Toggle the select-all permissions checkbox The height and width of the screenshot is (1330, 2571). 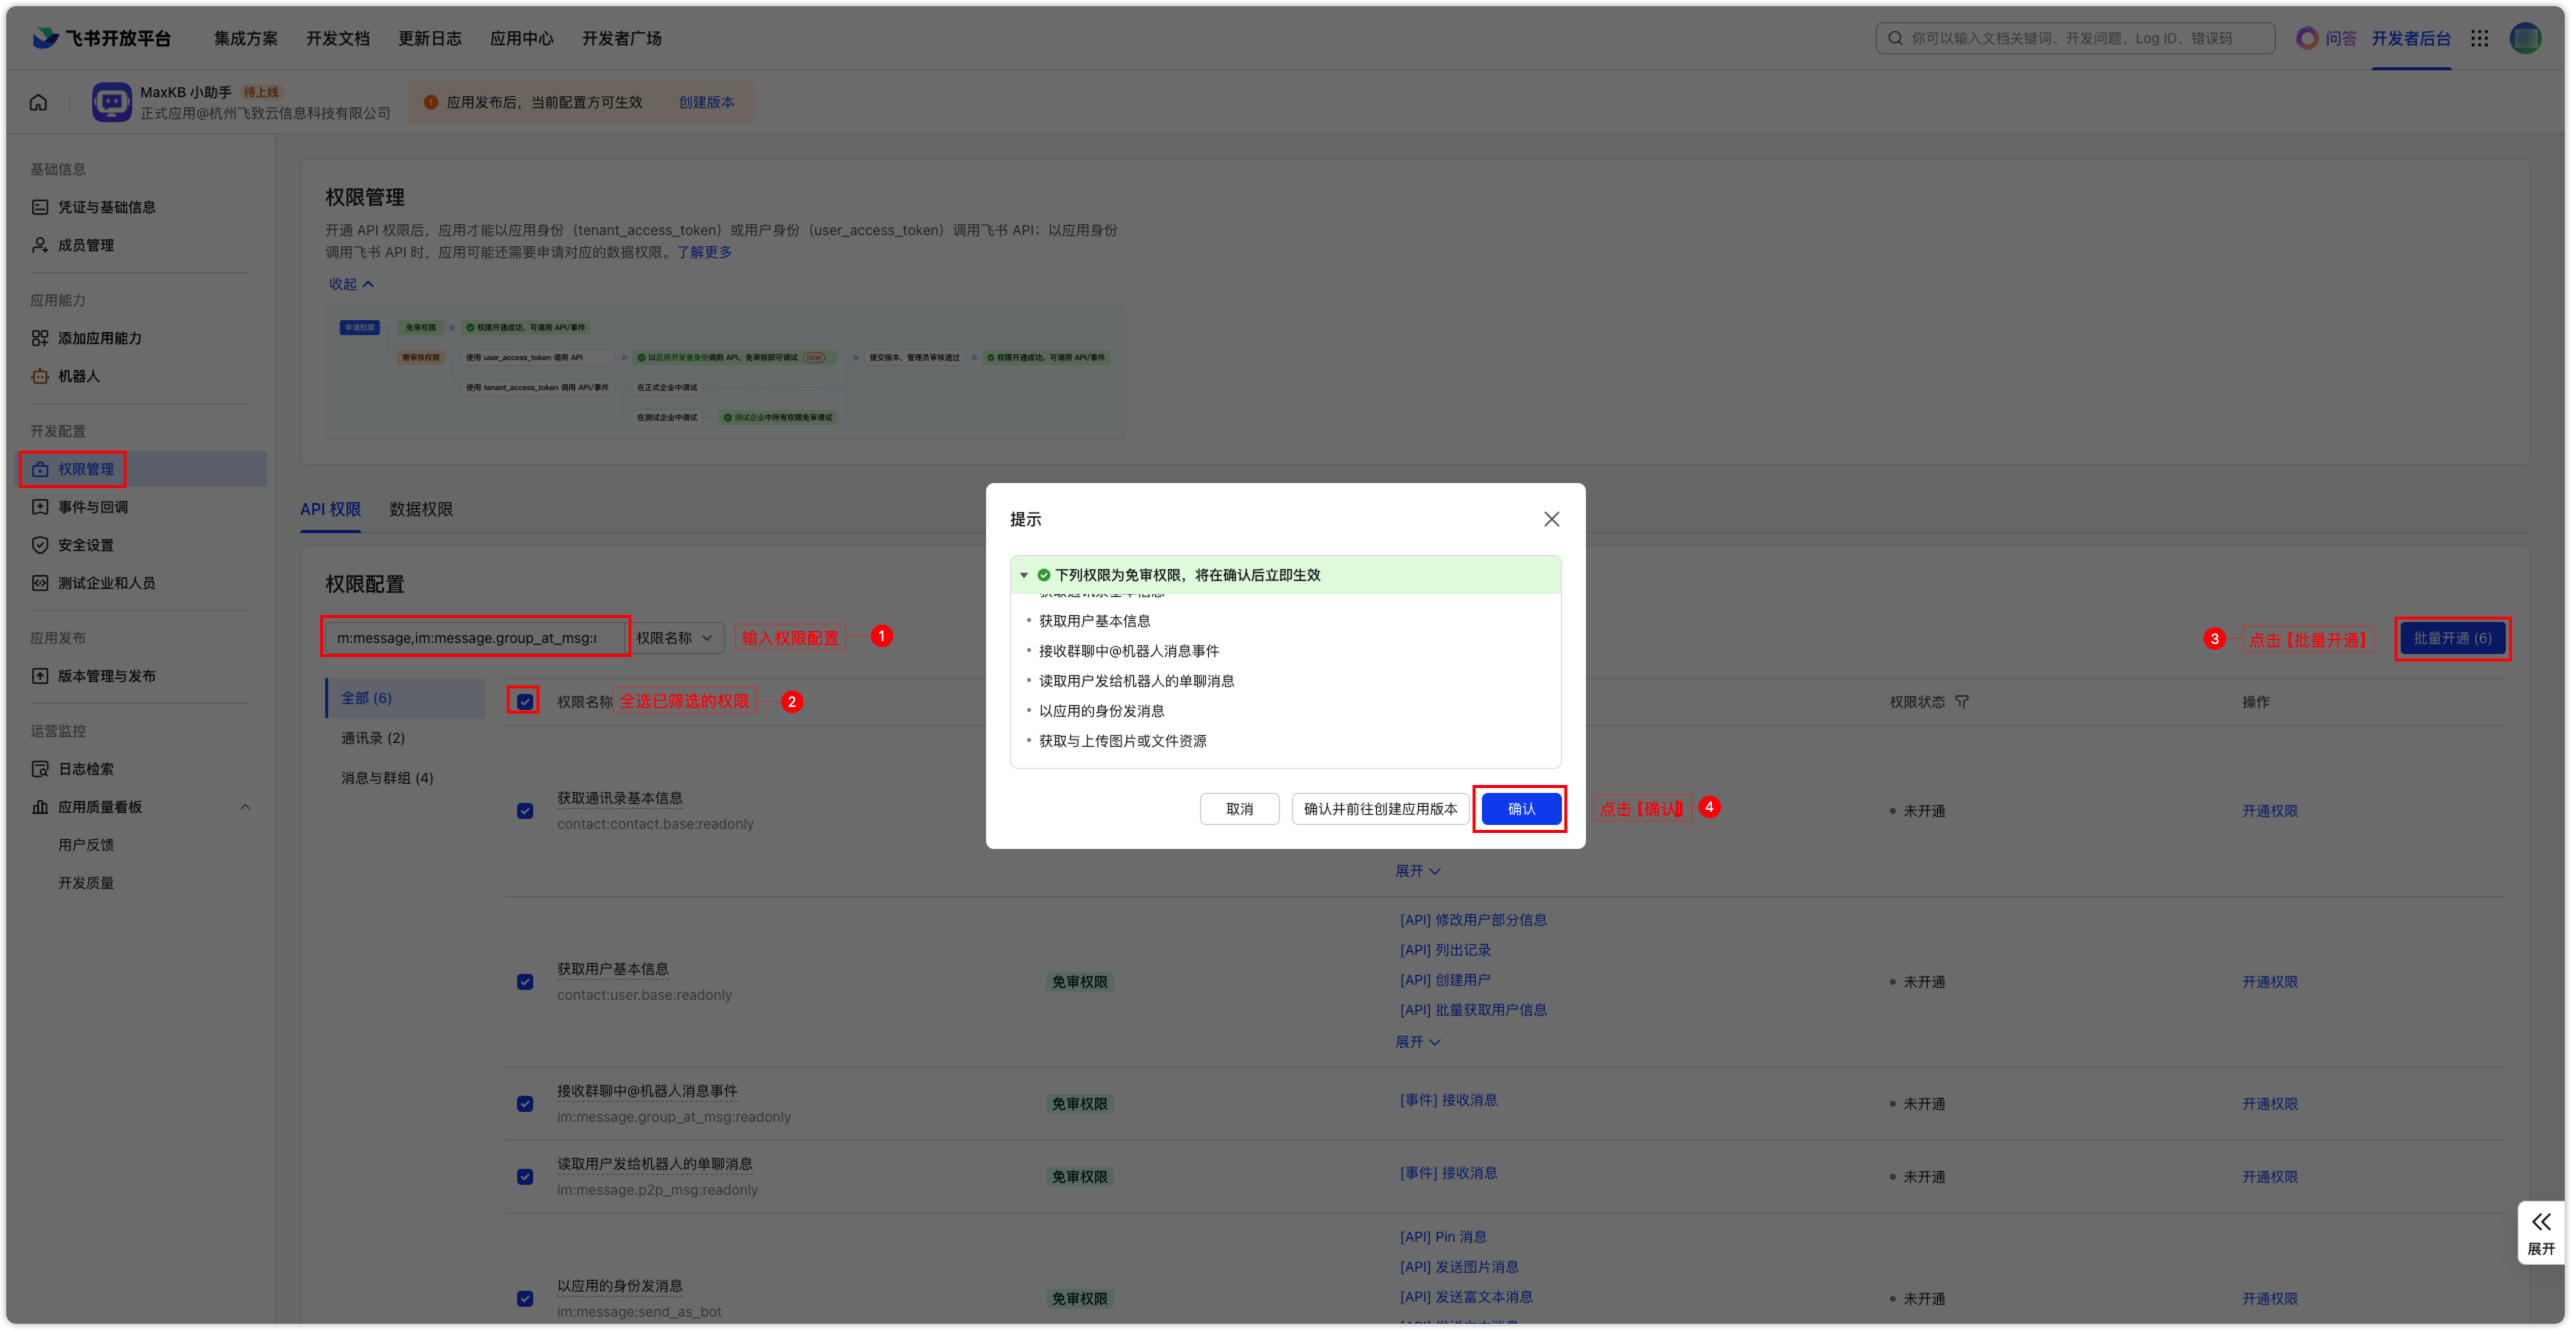(x=525, y=702)
